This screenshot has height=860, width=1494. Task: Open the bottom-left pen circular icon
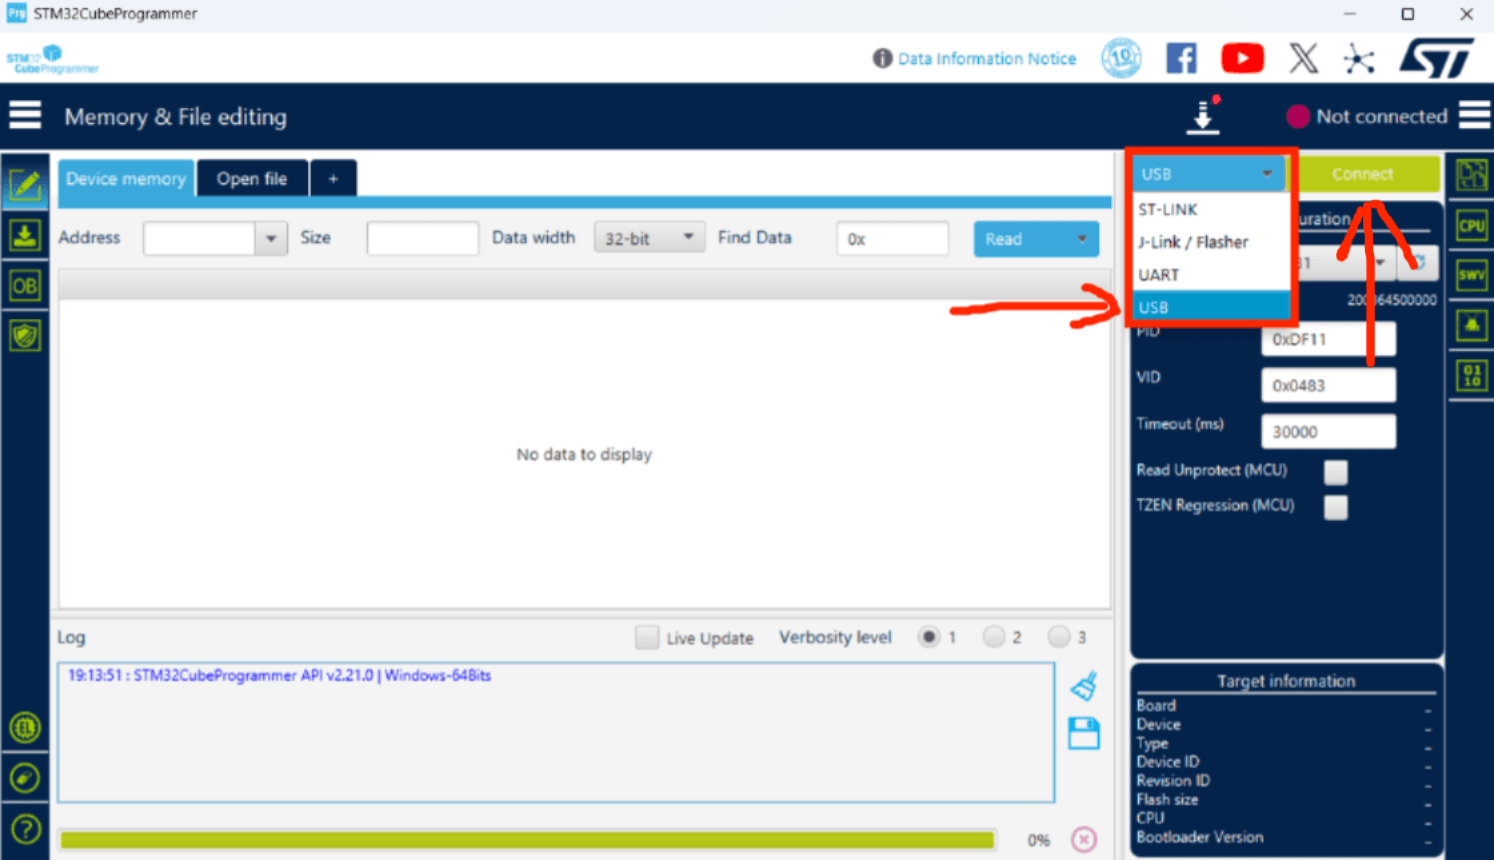25,778
